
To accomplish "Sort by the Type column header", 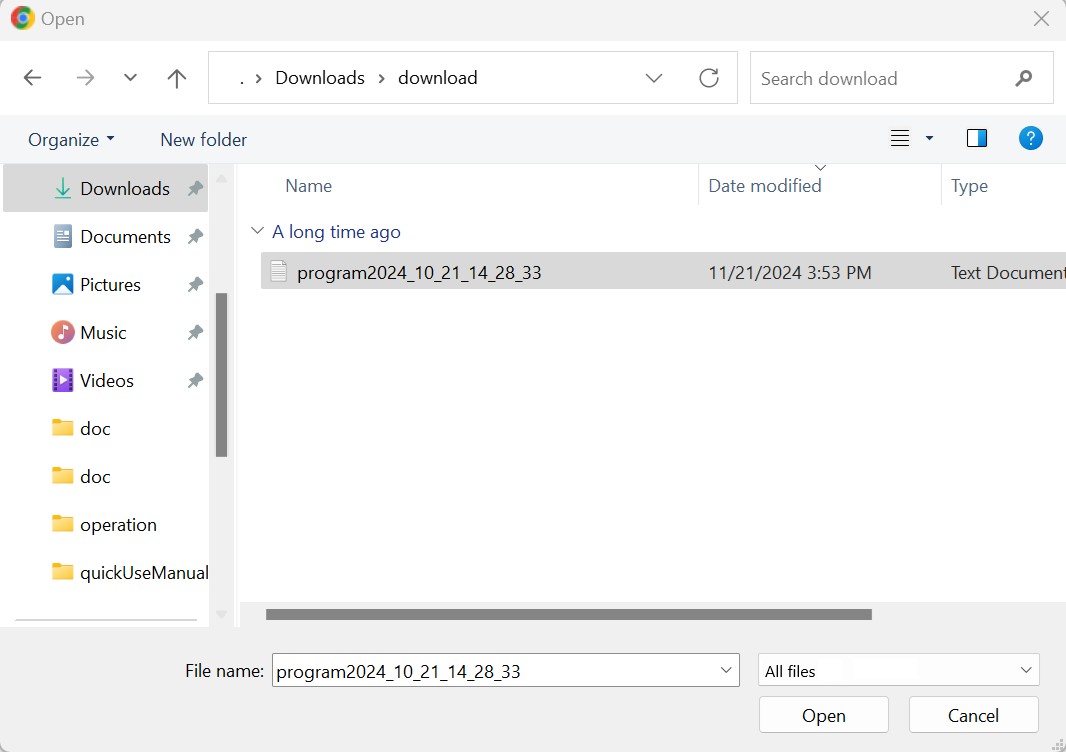I will click(969, 186).
